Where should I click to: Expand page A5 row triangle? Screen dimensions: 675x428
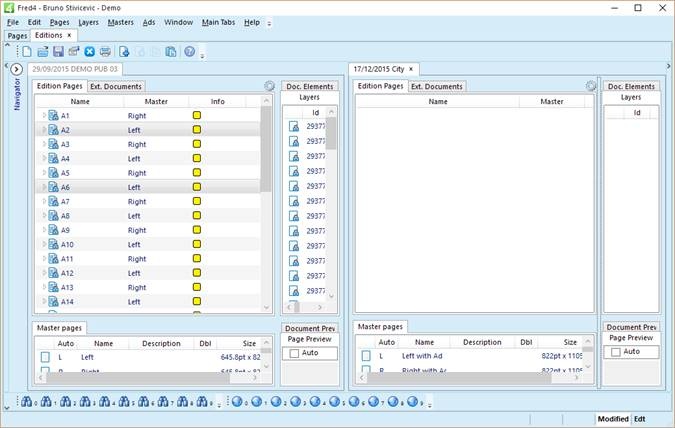tap(44, 173)
